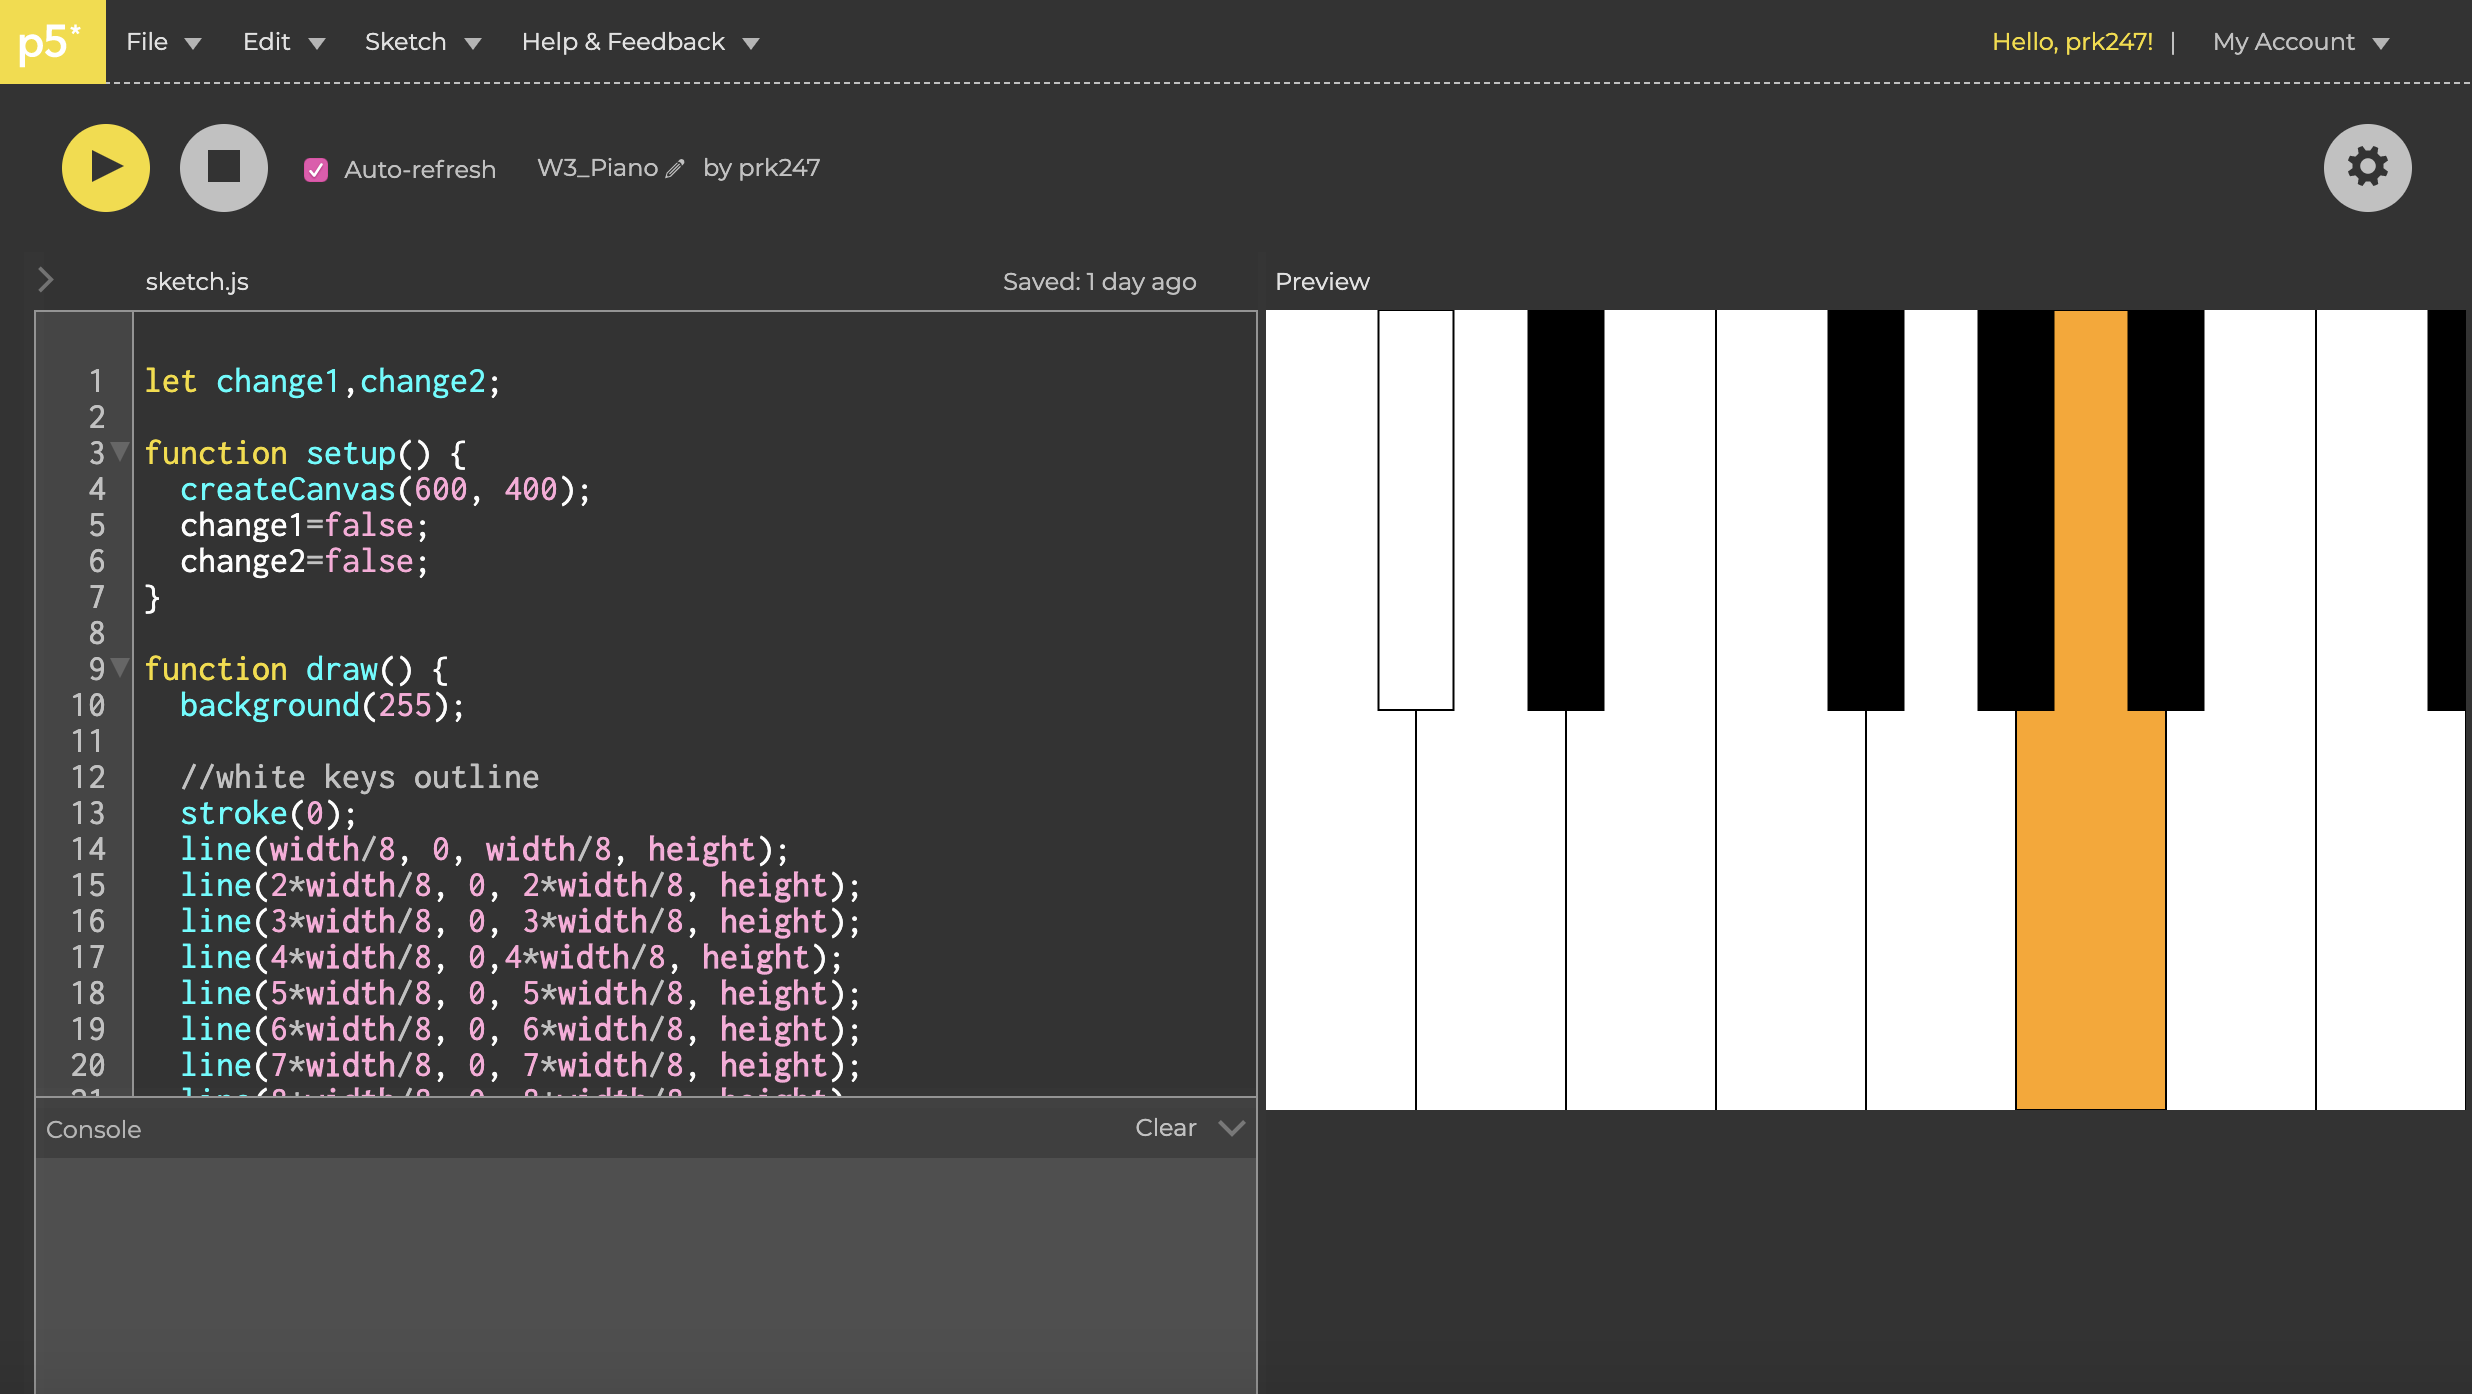The image size is (2472, 1394).
Task: Clear the console output
Action: pyautogui.click(x=1166, y=1127)
